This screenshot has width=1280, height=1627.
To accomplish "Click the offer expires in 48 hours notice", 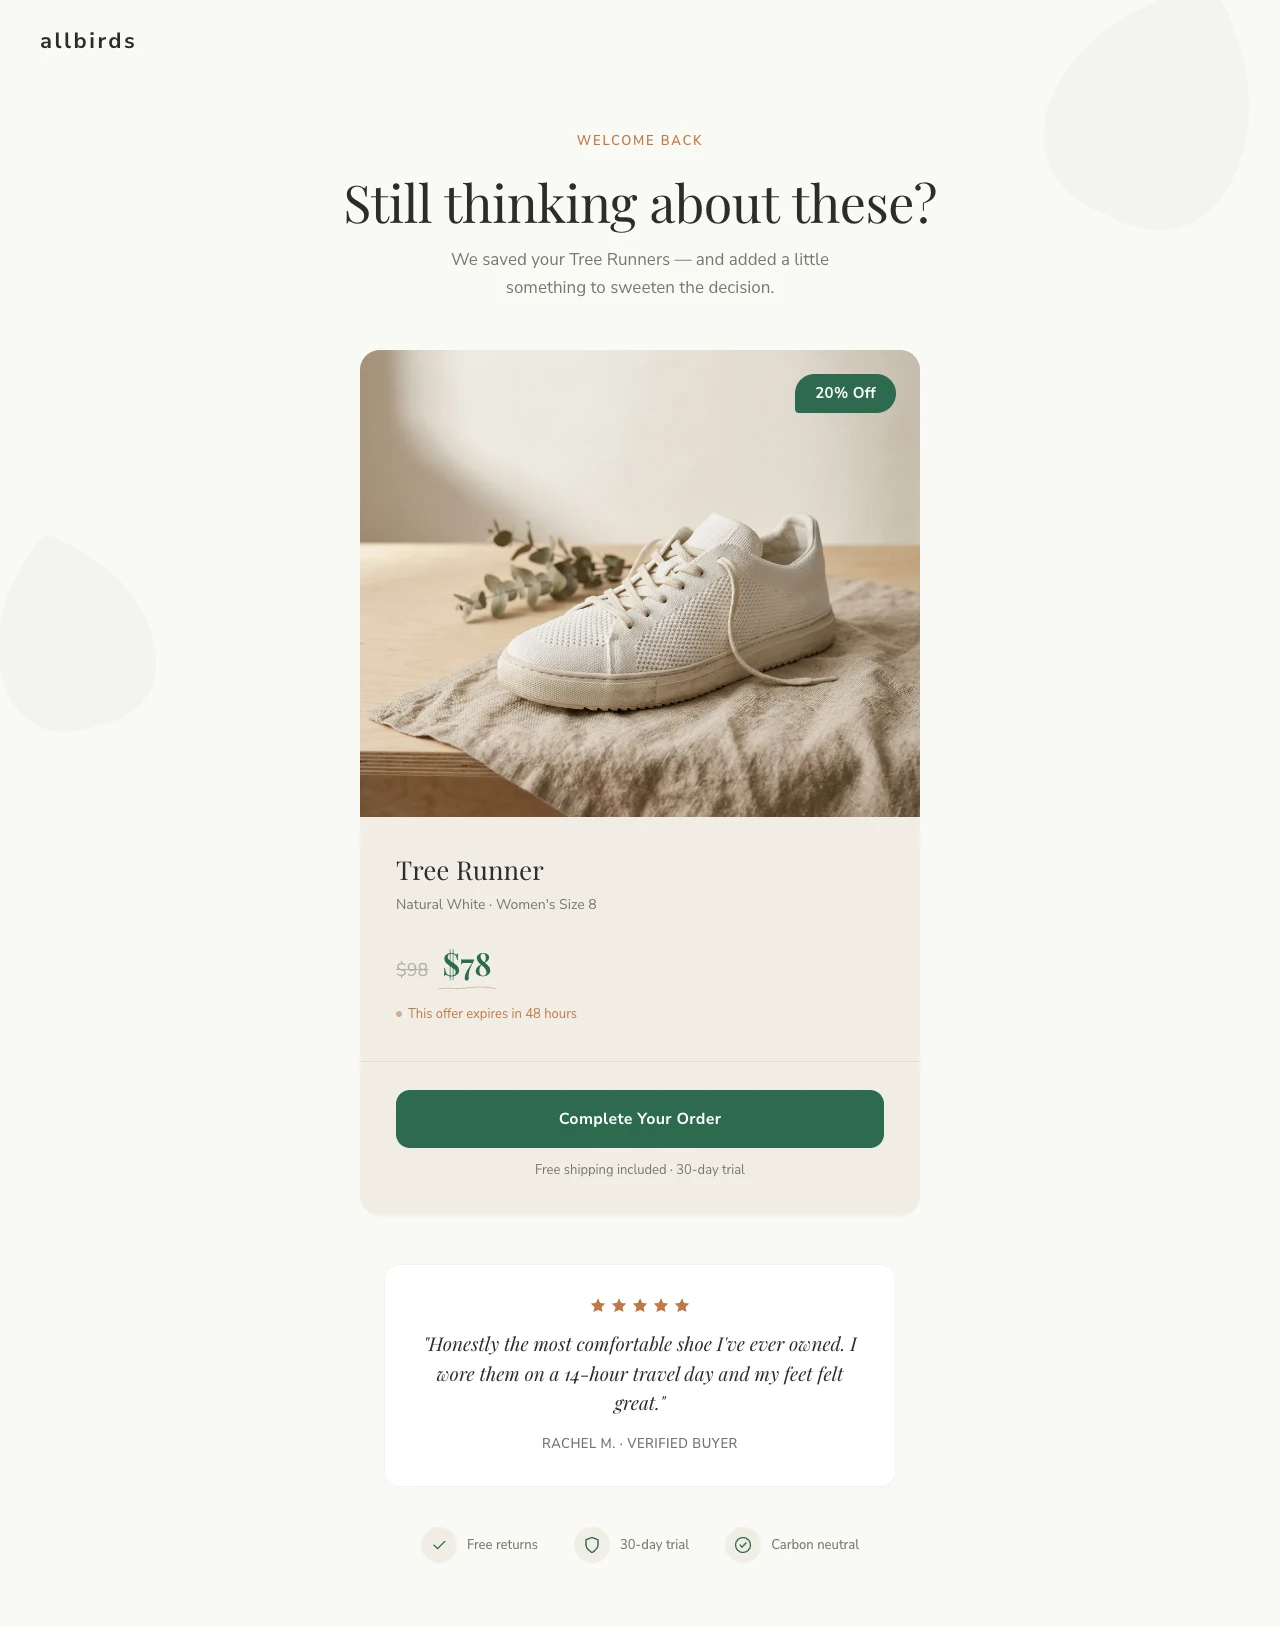I will click(x=492, y=1013).
